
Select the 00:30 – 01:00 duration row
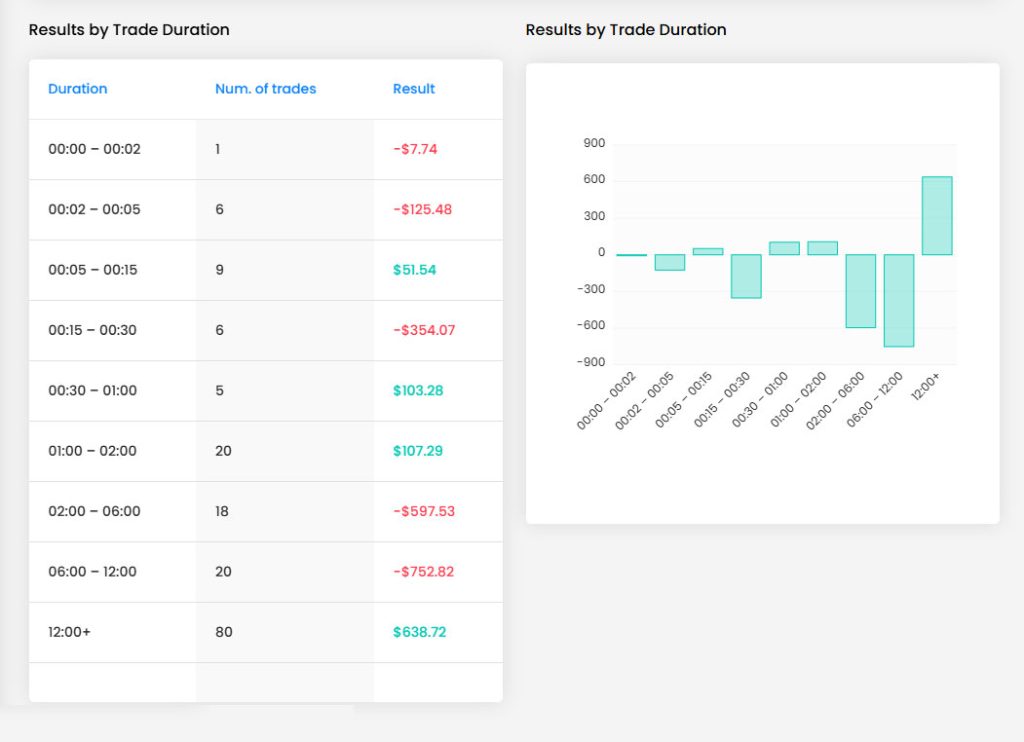[x=266, y=391]
